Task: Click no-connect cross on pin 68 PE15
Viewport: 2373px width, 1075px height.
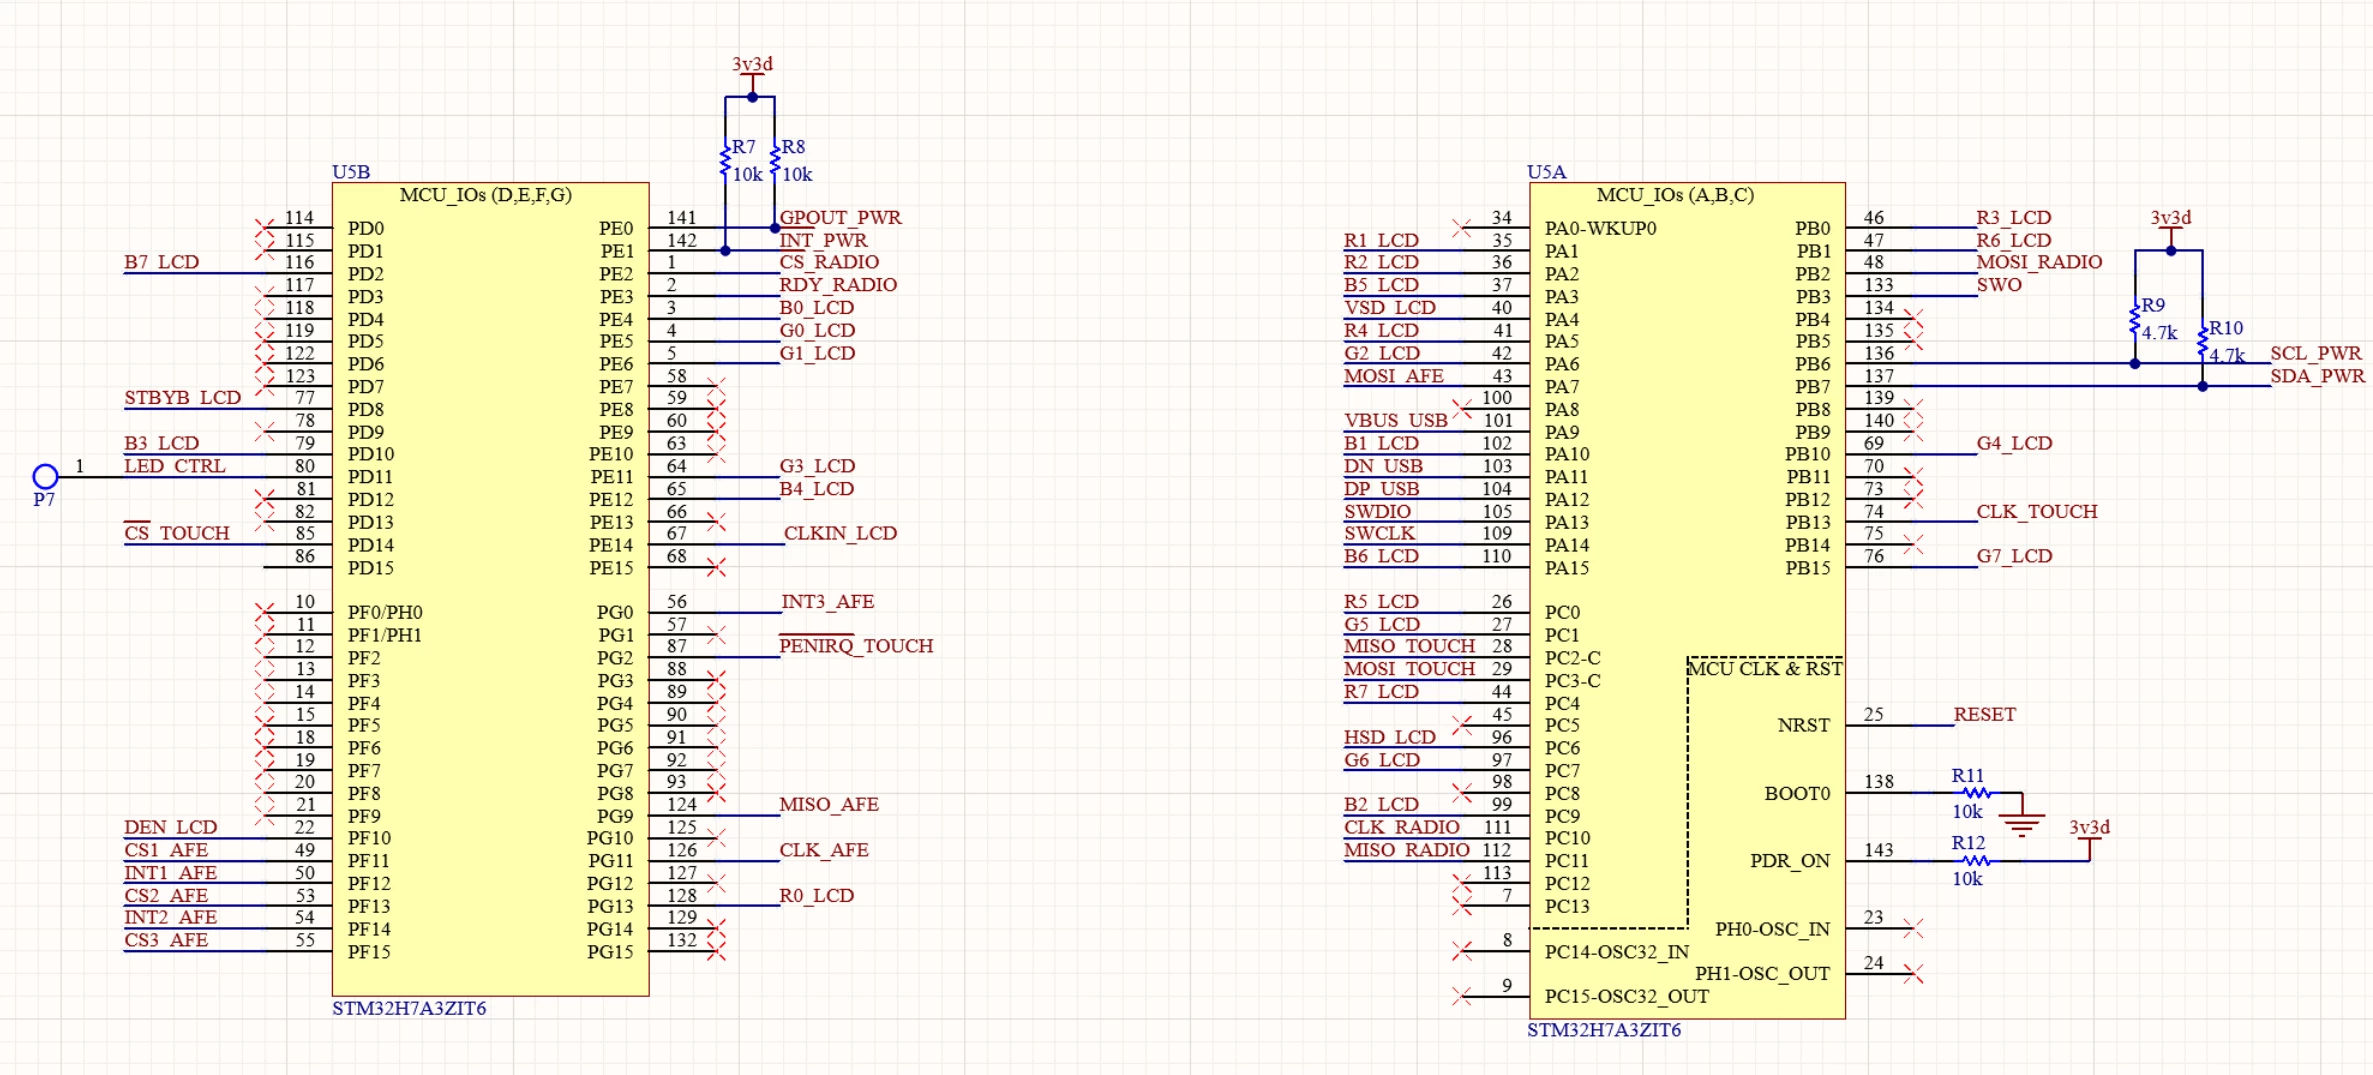Action: [x=715, y=567]
